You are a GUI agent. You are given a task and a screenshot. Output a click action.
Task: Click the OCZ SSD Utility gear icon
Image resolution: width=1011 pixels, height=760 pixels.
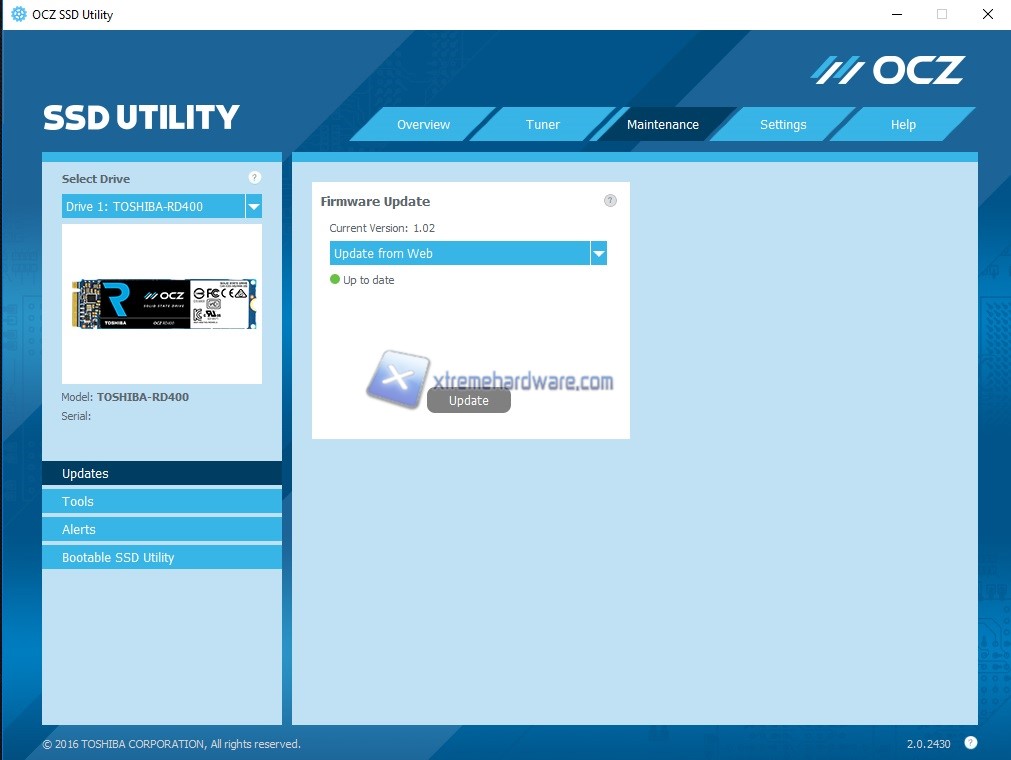tap(18, 14)
